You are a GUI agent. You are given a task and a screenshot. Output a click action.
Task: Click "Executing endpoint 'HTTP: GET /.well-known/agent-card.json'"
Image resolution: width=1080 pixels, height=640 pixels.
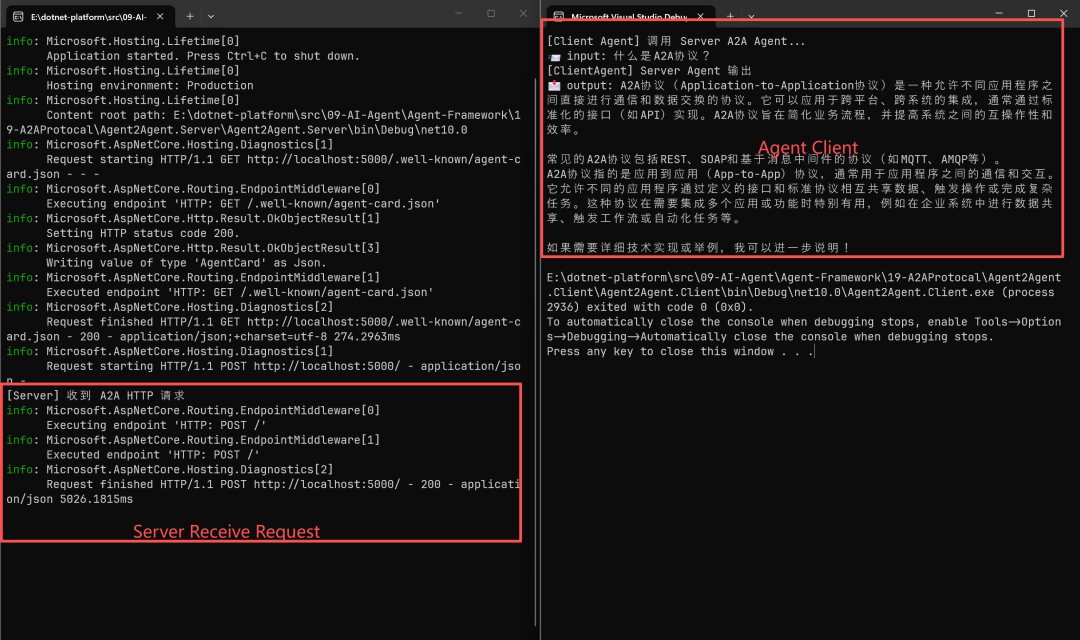243,203
